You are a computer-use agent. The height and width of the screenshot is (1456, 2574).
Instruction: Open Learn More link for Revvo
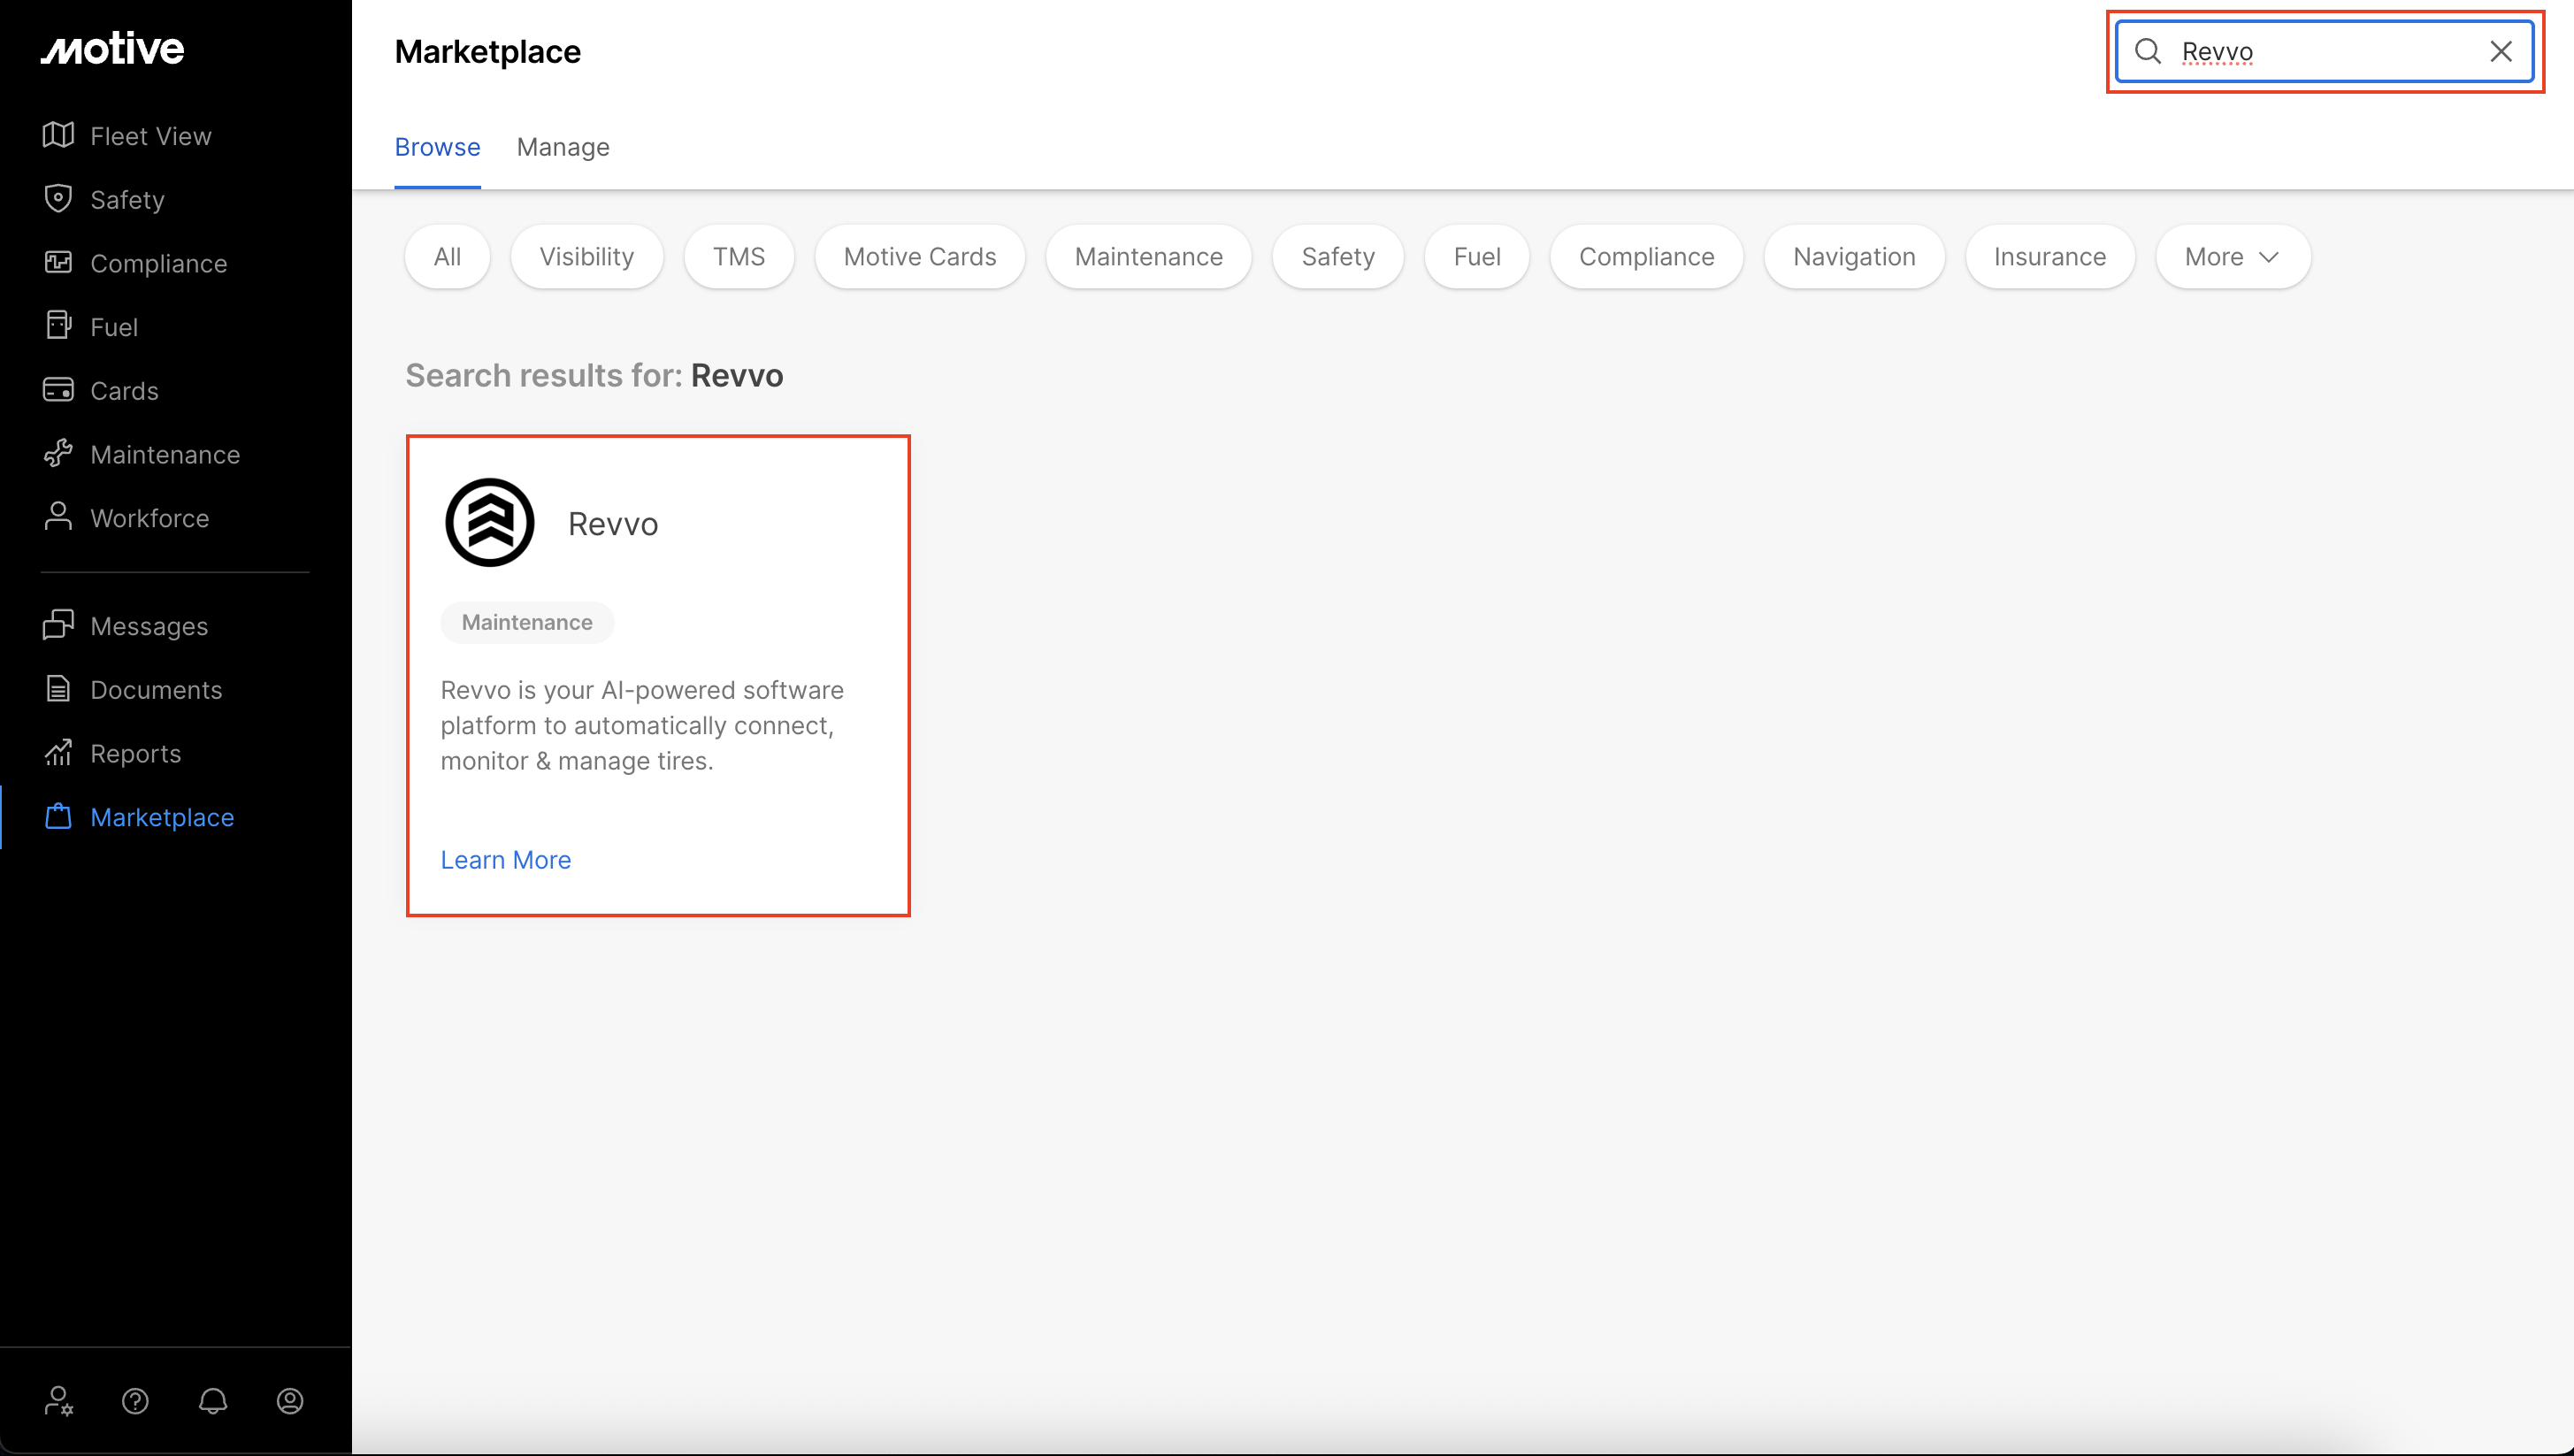click(505, 860)
